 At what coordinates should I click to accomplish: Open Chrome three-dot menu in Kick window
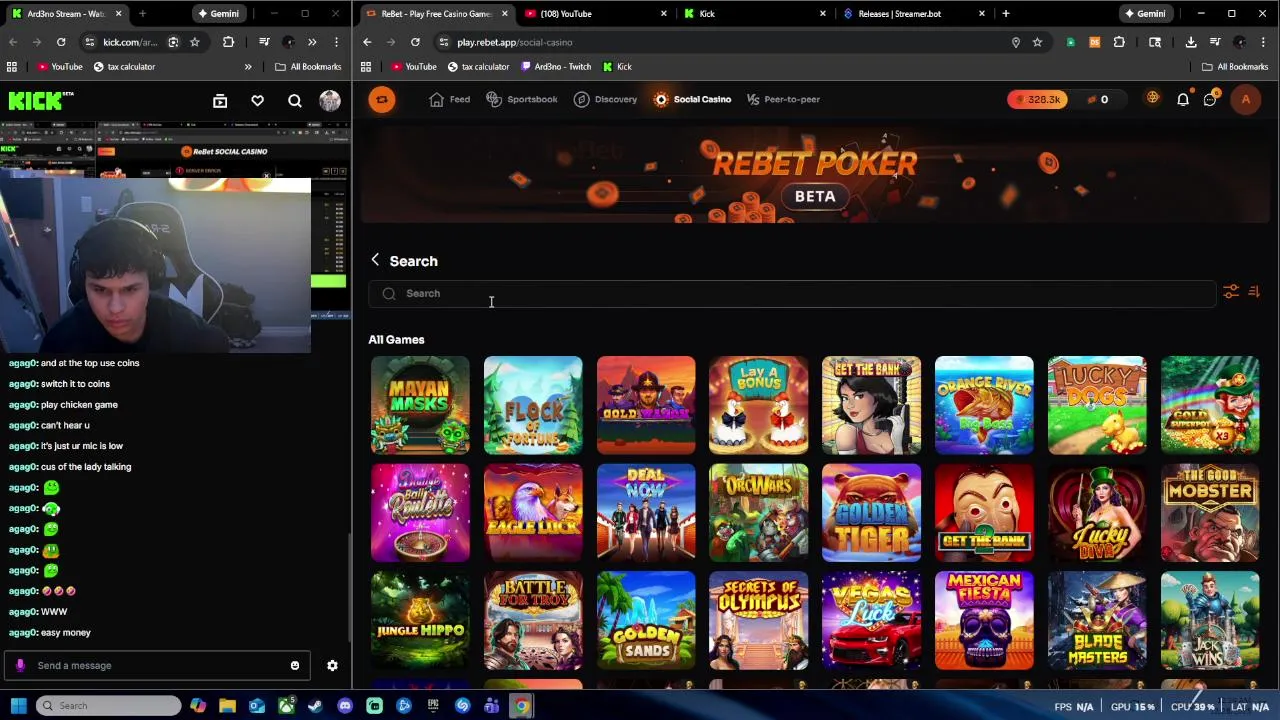(x=336, y=42)
